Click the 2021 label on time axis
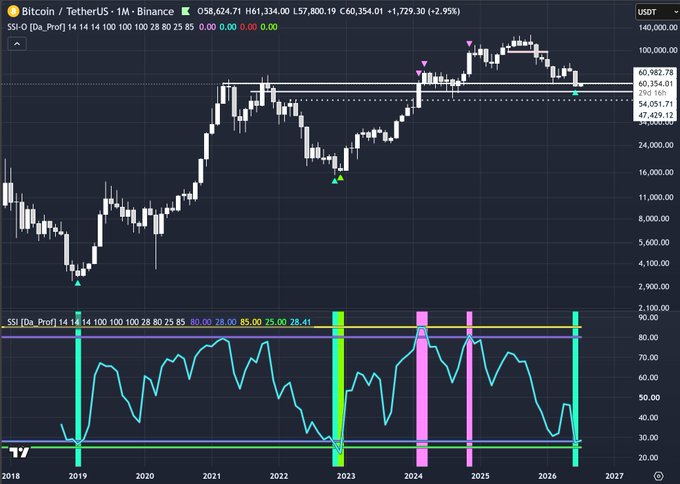This screenshot has width=680, height=484. coord(212,476)
